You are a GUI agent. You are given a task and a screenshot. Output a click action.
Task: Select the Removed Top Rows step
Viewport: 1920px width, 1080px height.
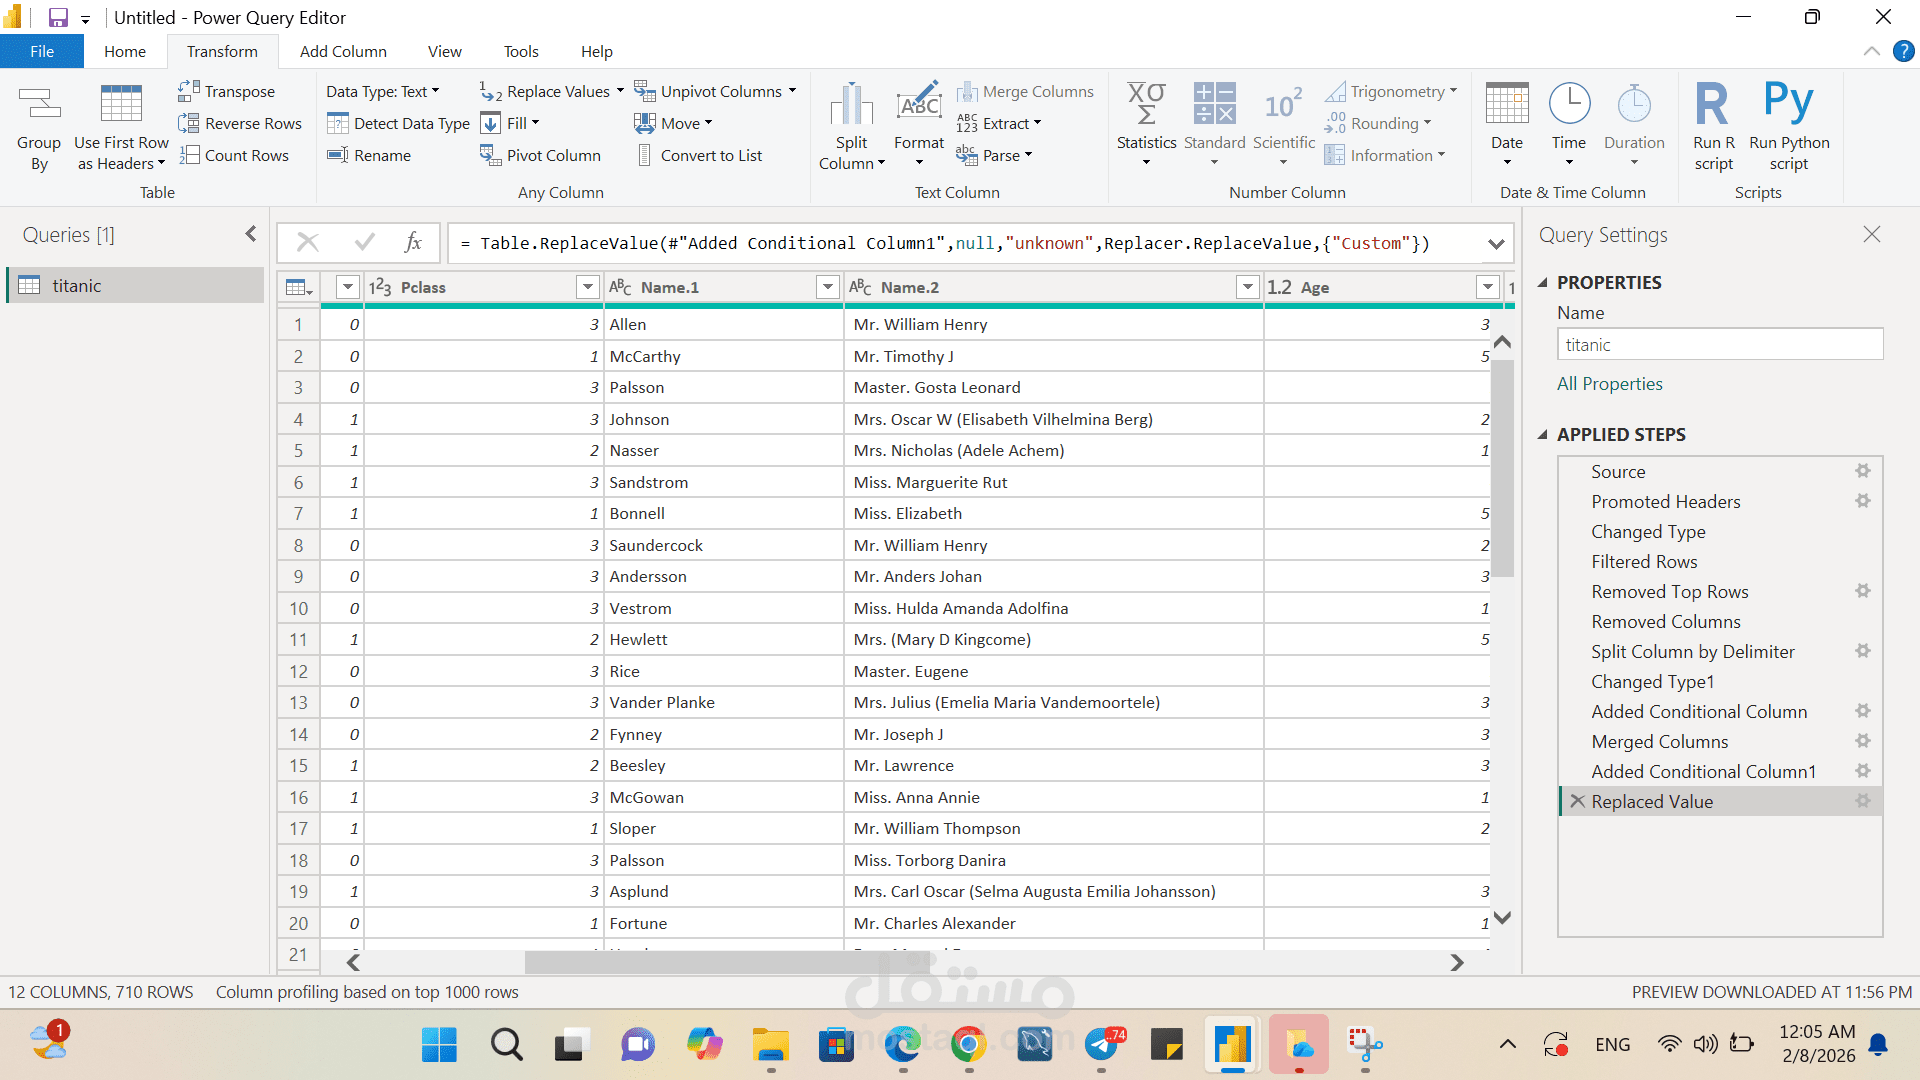[1669, 592]
